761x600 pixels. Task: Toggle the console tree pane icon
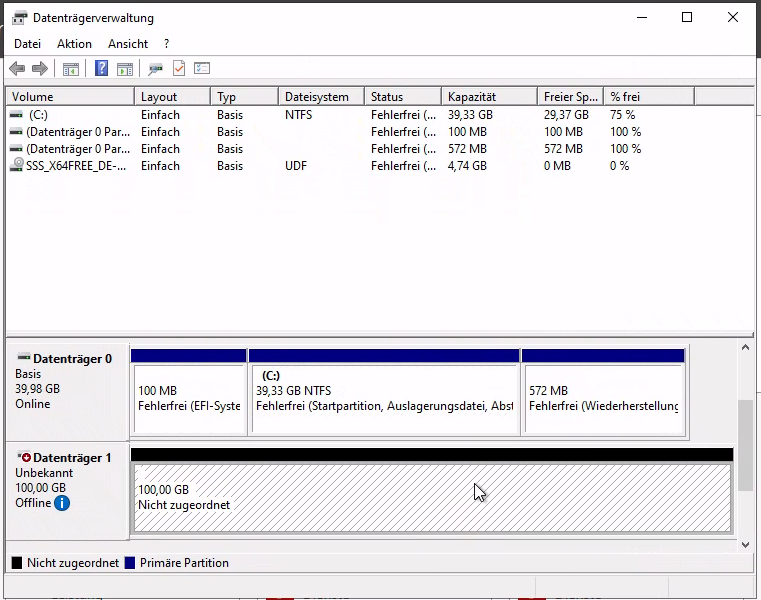point(71,69)
